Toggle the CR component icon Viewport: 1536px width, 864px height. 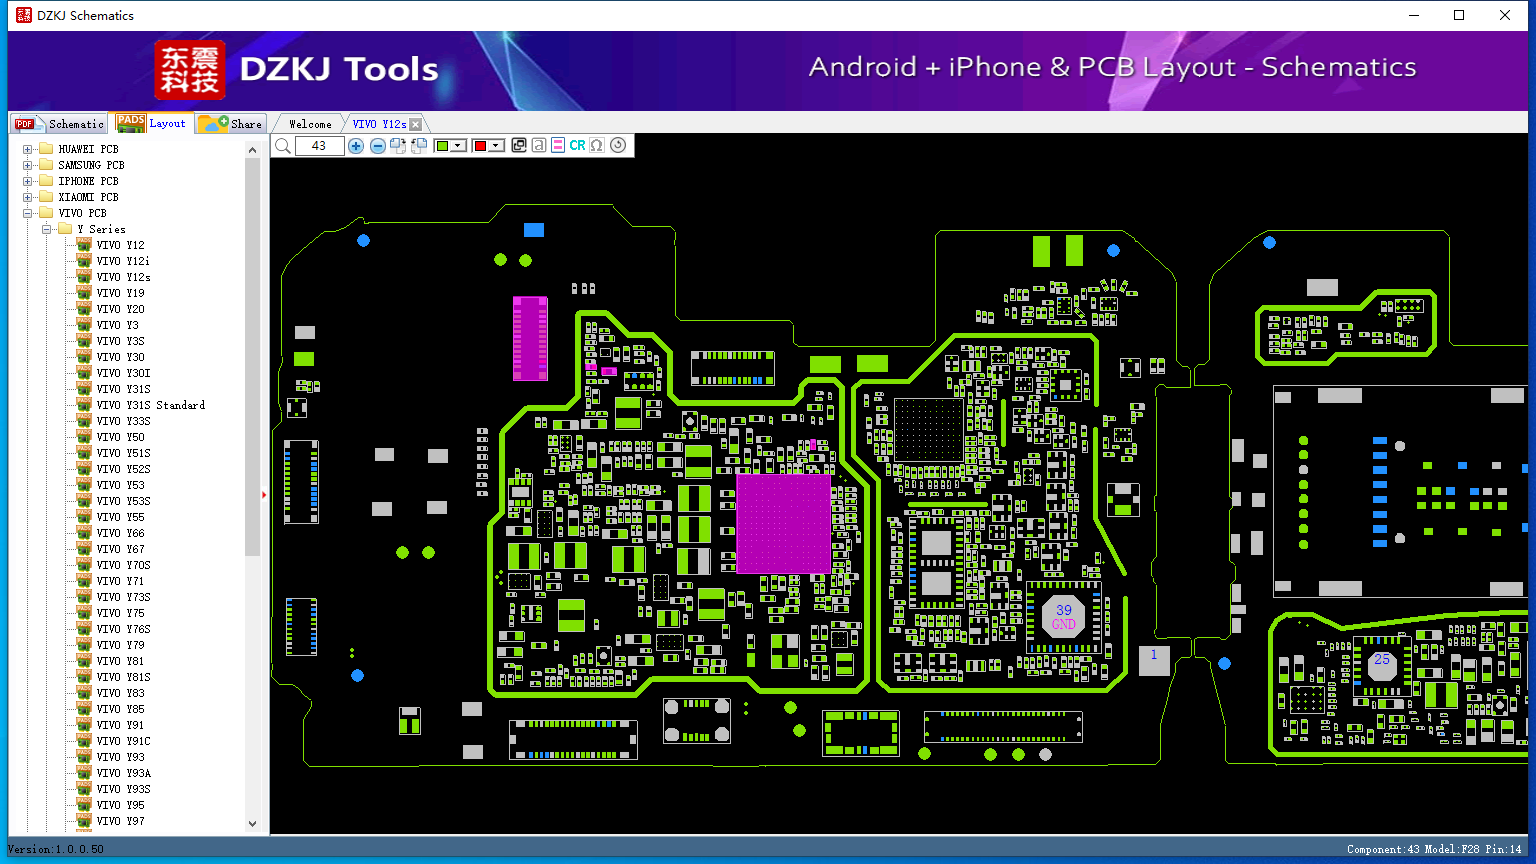click(x=577, y=146)
